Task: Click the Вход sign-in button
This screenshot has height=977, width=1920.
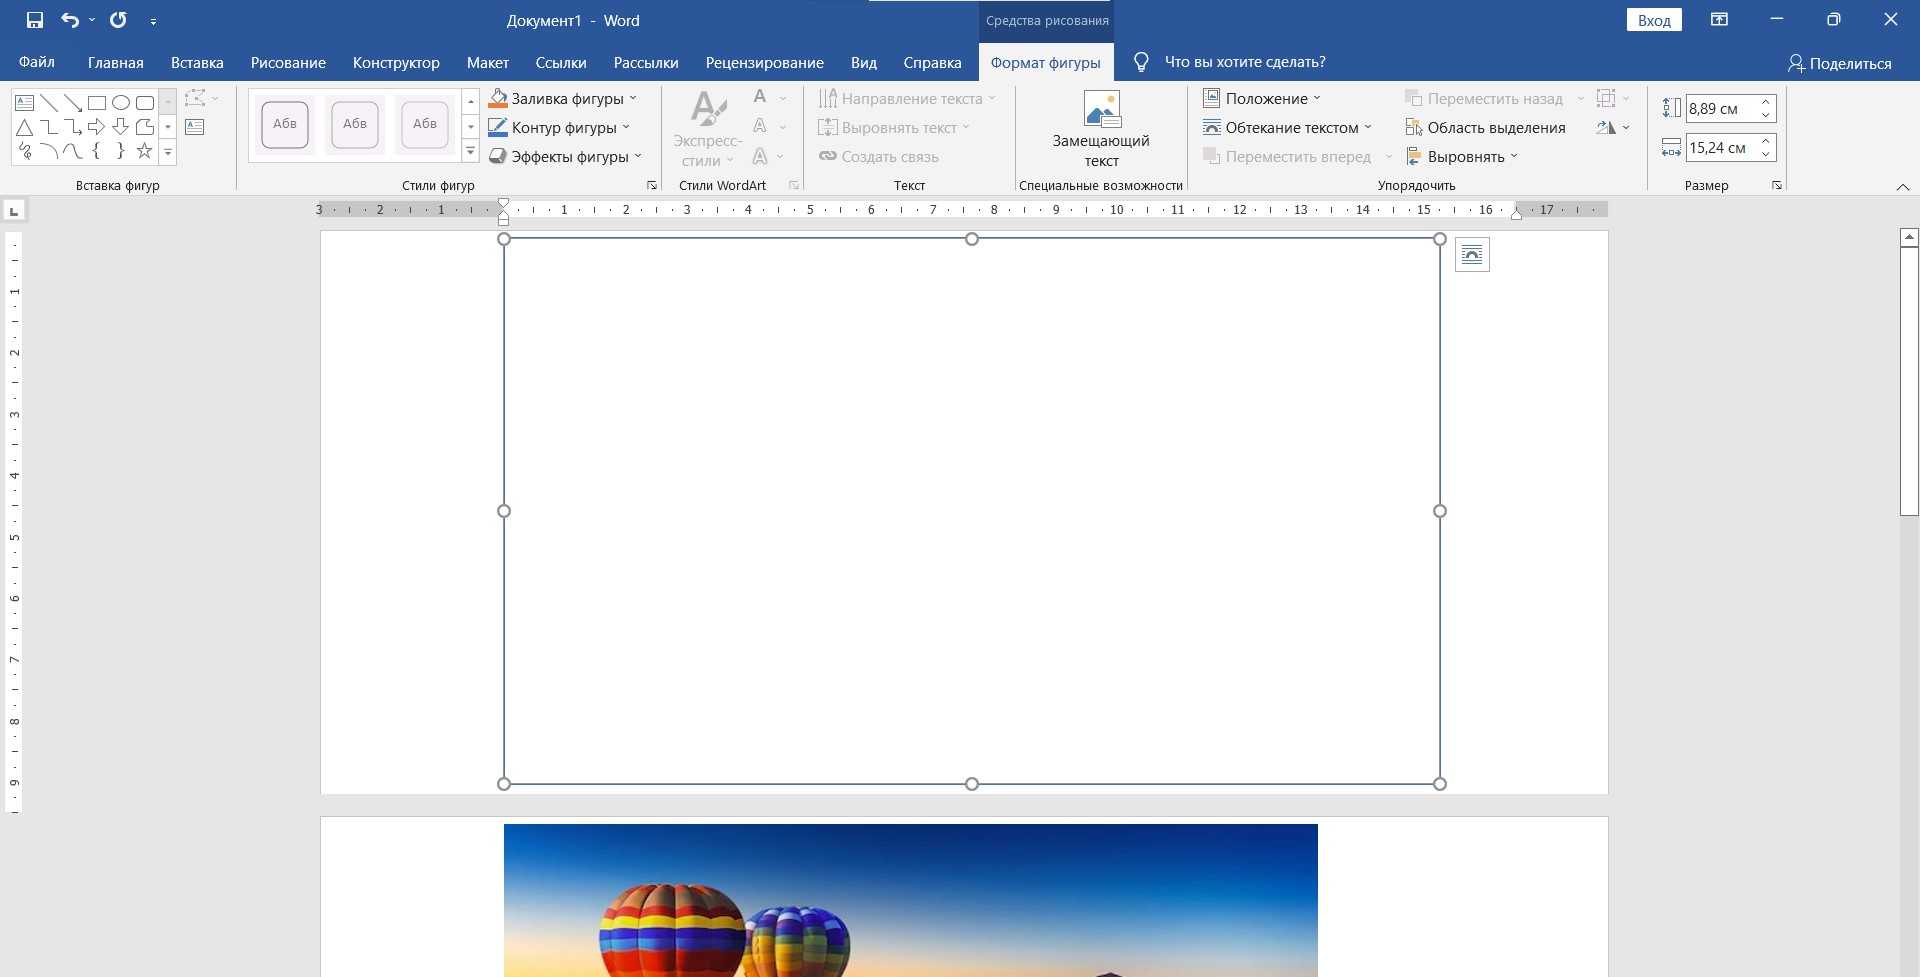Action: pyautogui.click(x=1654, y=20)
